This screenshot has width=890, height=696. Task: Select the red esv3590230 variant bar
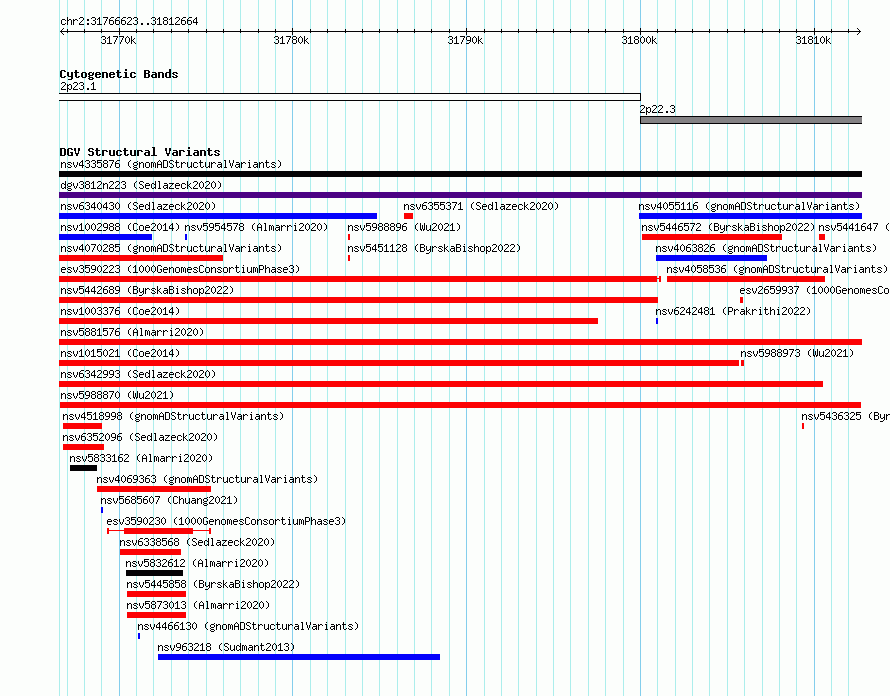click(158, 531)
